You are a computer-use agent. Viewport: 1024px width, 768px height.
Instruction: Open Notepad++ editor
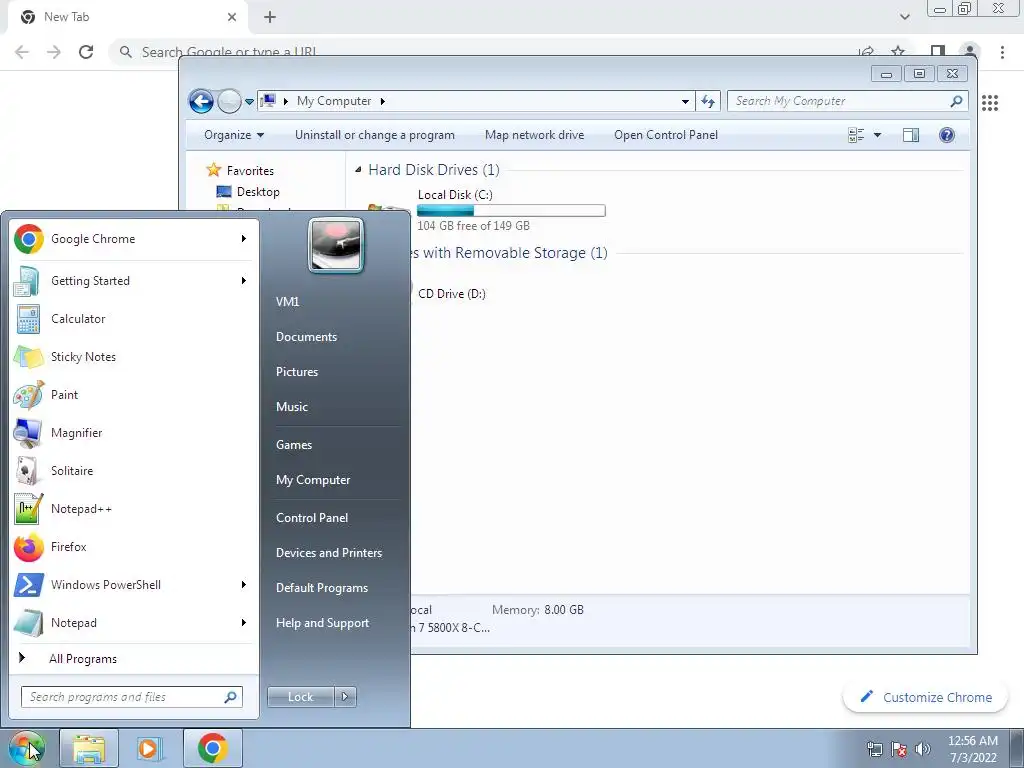click(133, 509)
